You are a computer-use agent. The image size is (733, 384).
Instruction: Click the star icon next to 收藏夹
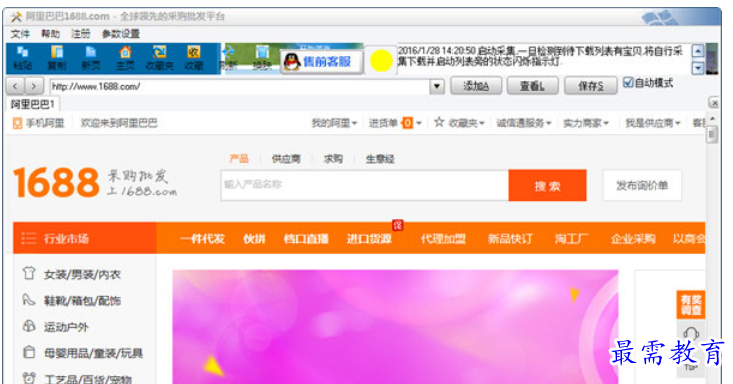coord(438,123)
